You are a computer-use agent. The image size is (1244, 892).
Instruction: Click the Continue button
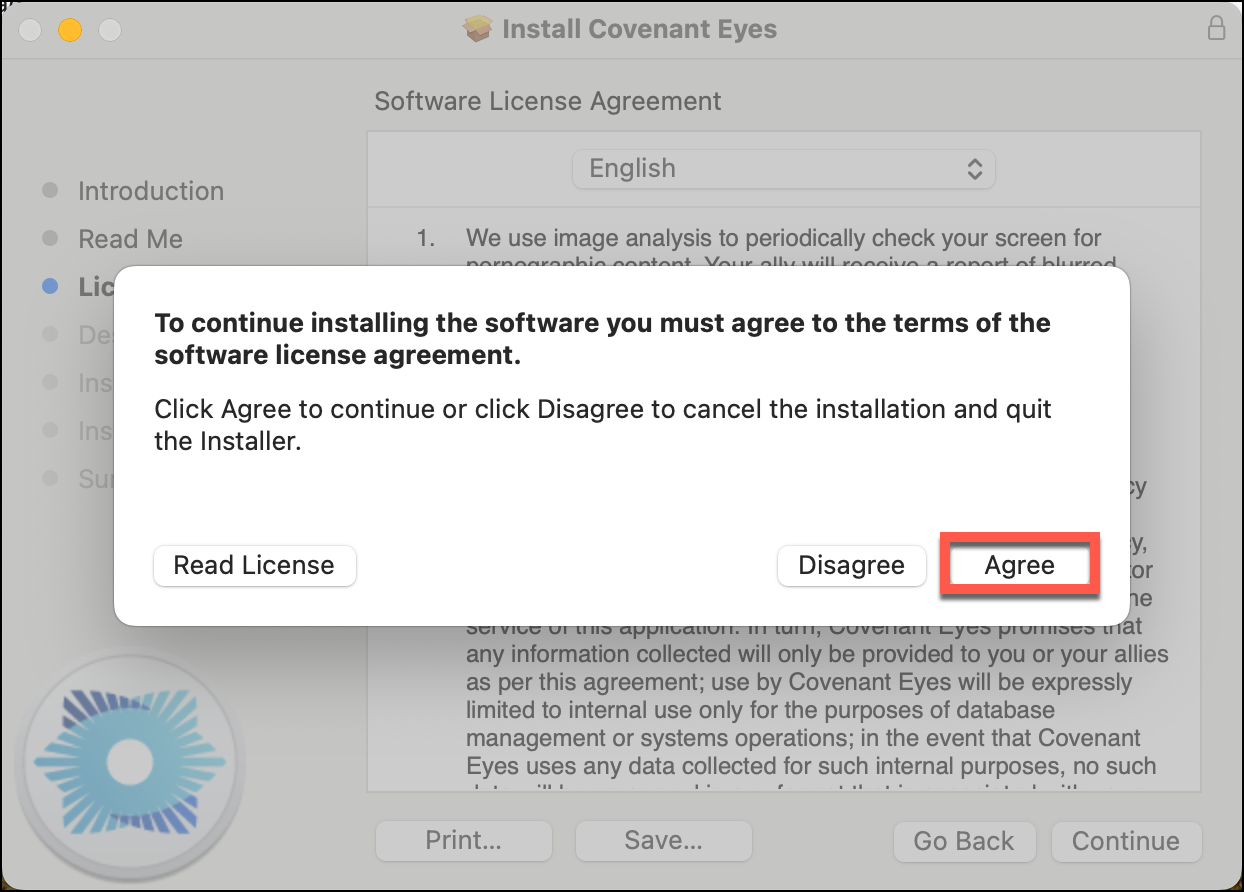click(1125, 841)
